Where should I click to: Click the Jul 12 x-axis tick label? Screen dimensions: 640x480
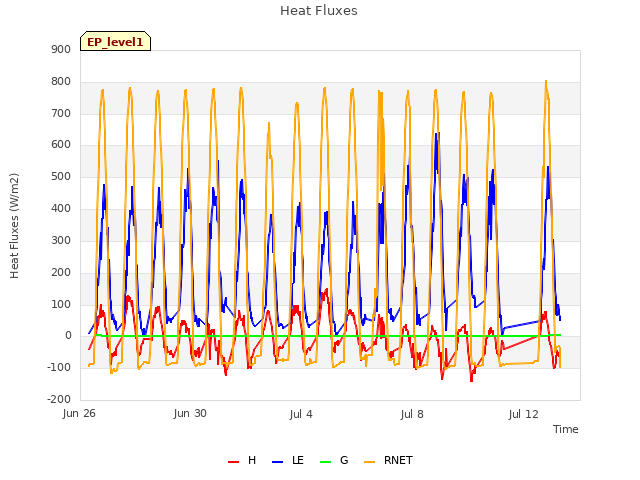click(524, 414)
